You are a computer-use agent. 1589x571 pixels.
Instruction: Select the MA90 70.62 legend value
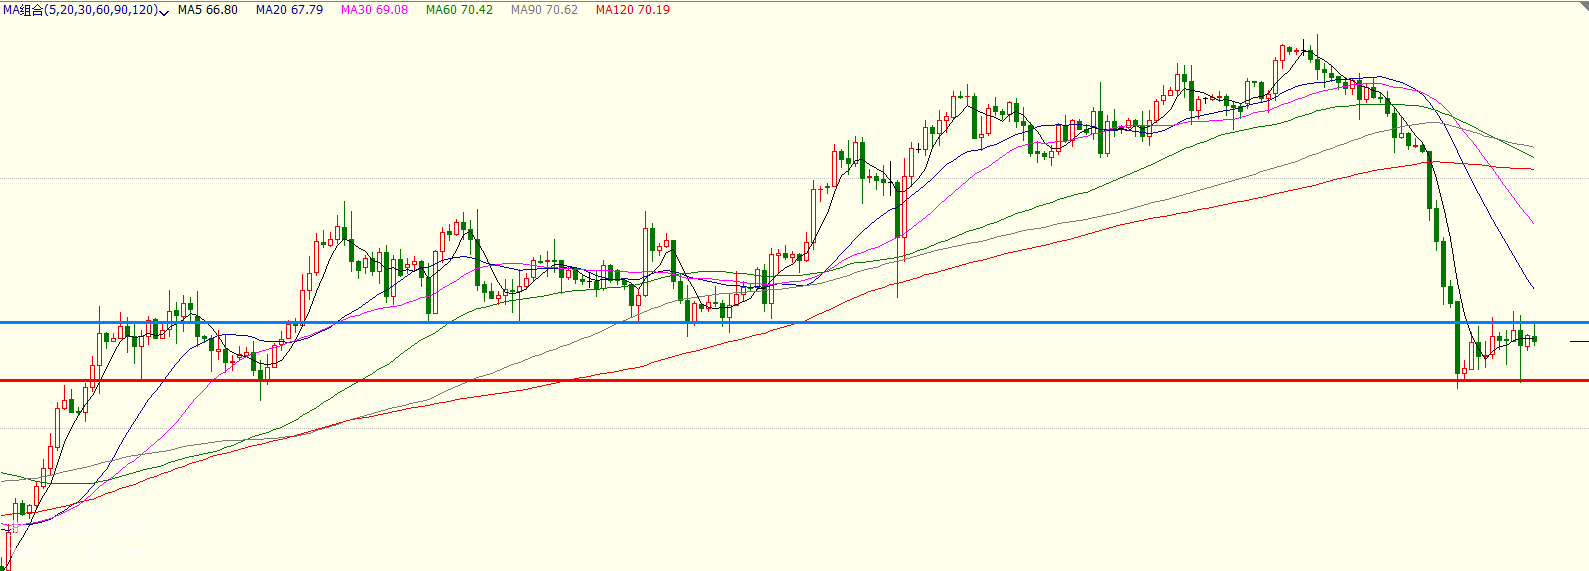tap(544, 10)
